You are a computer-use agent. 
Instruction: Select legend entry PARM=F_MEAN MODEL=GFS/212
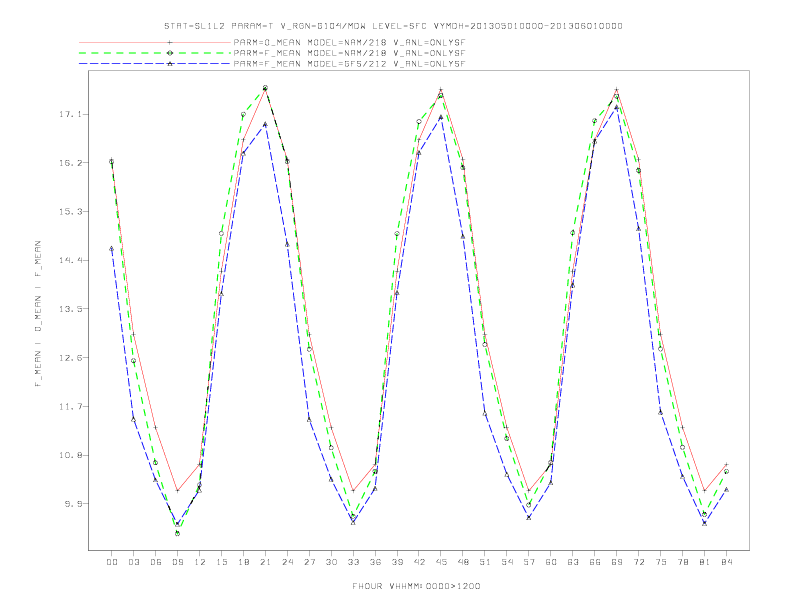349,64
